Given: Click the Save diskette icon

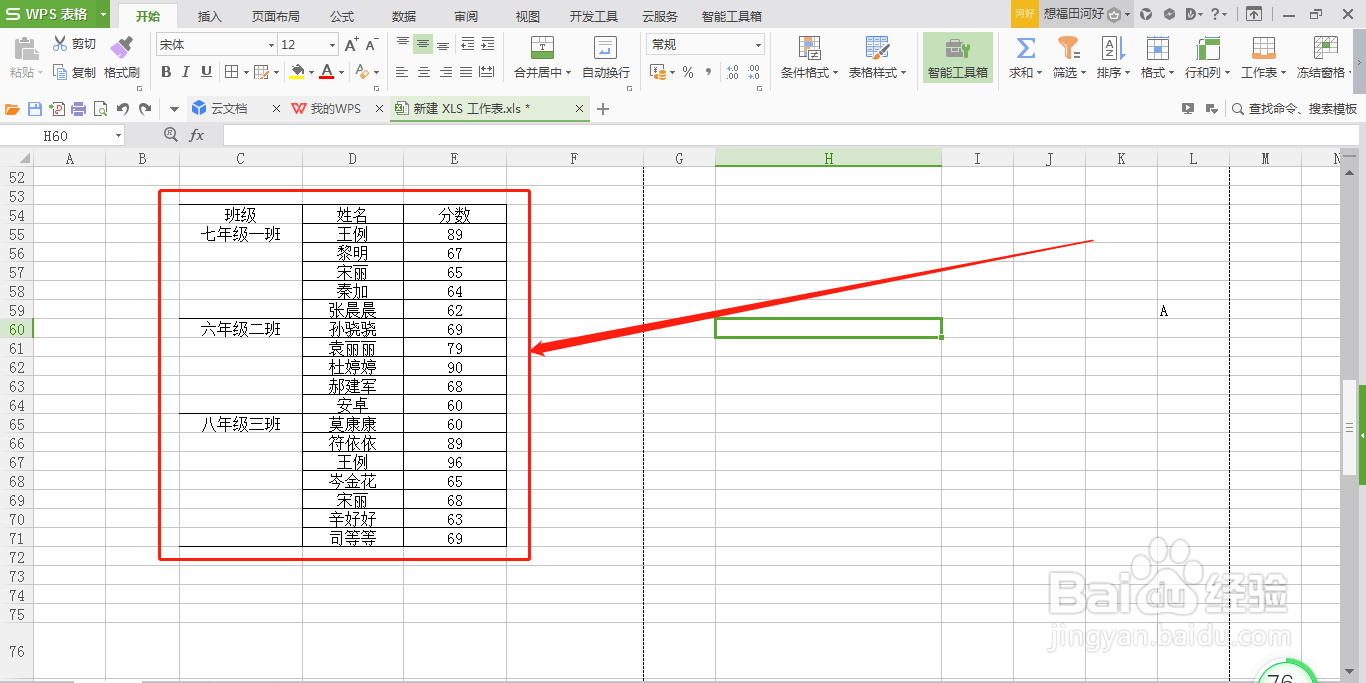Looking at the screenshot, I should [x=35, y=109].
